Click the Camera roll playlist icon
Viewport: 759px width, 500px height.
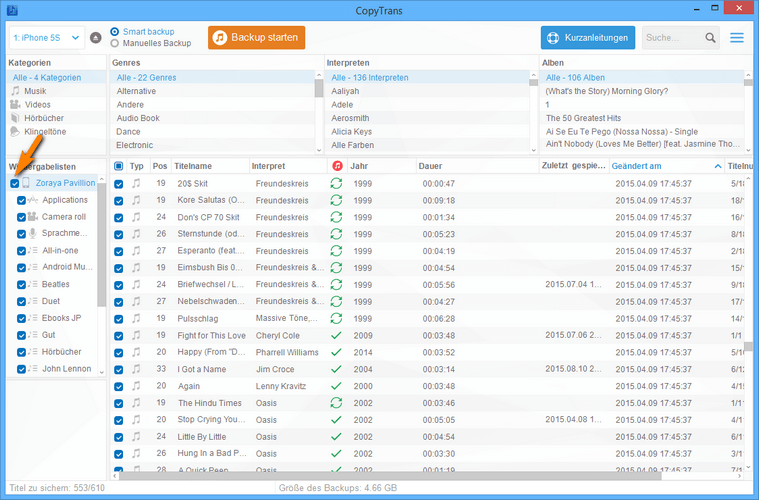point(33,216)
